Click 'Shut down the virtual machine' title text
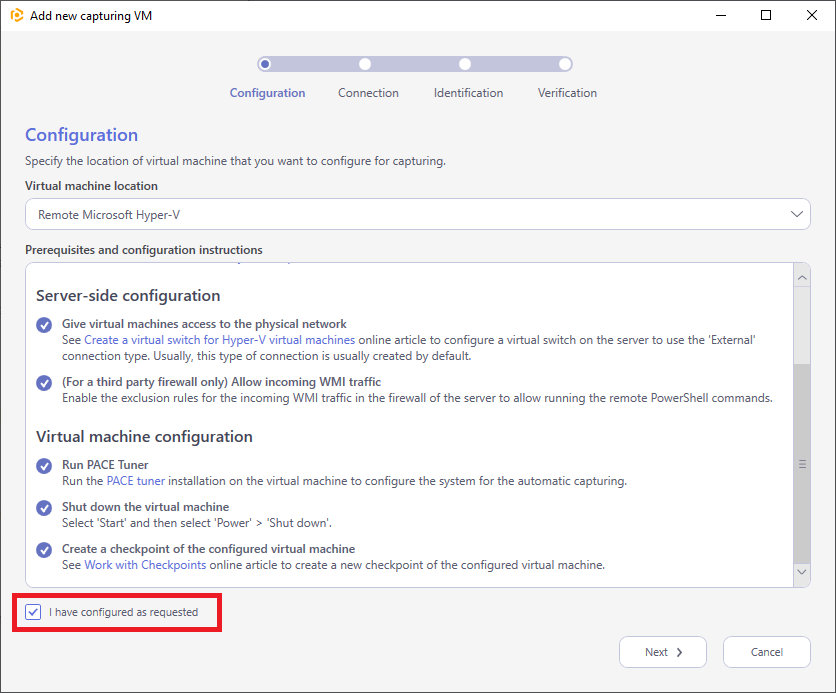836x693 pixels. click(x=146, y=507)
